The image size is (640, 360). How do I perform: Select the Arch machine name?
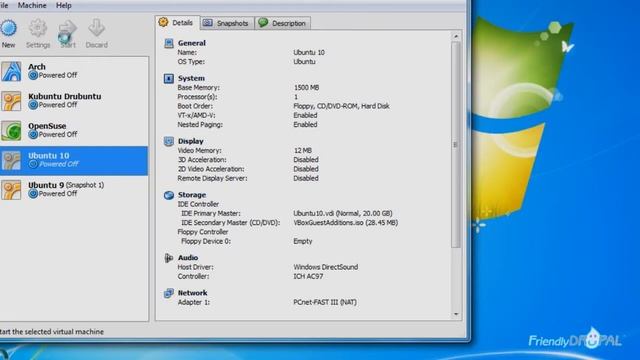37,67
